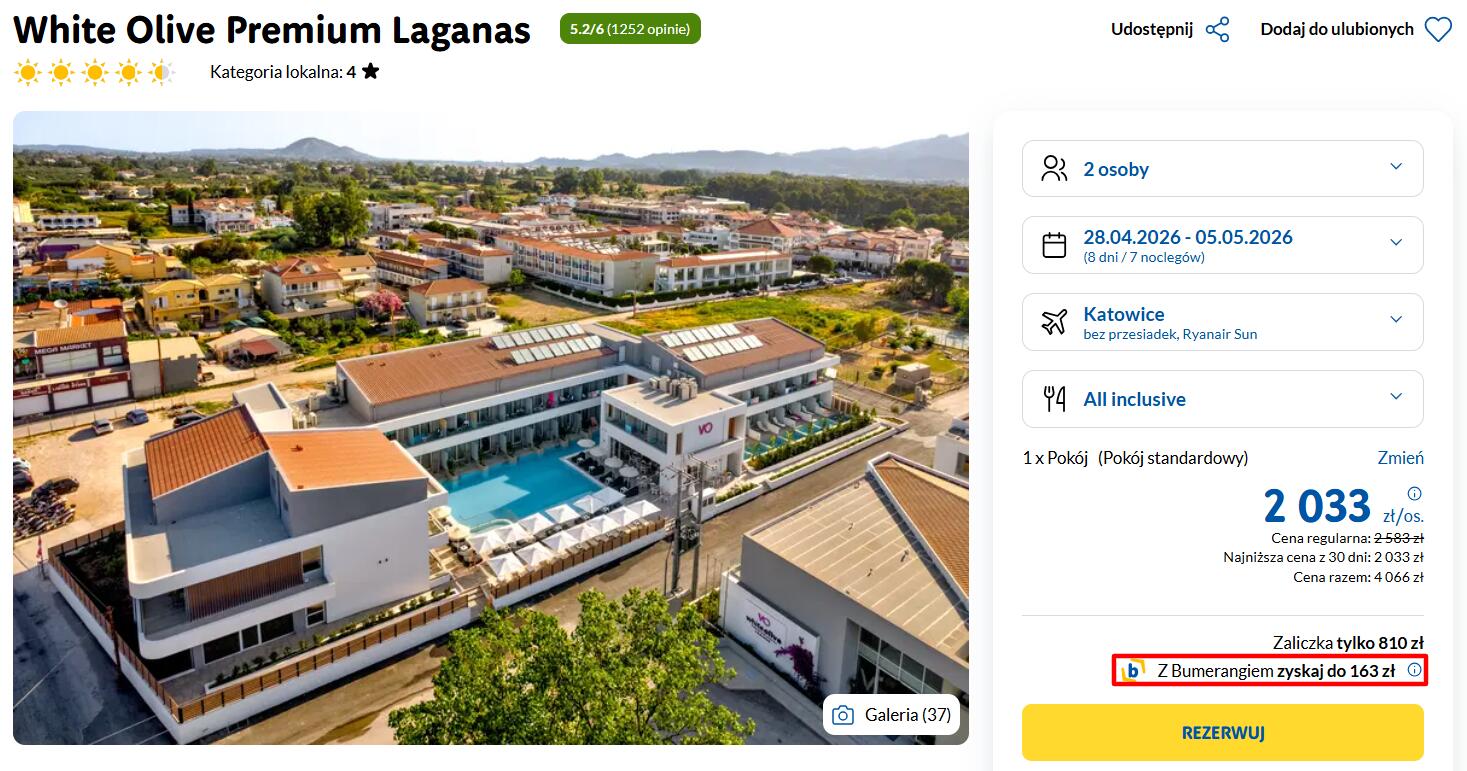Click the airplane departure icon

pos(1054,322)
